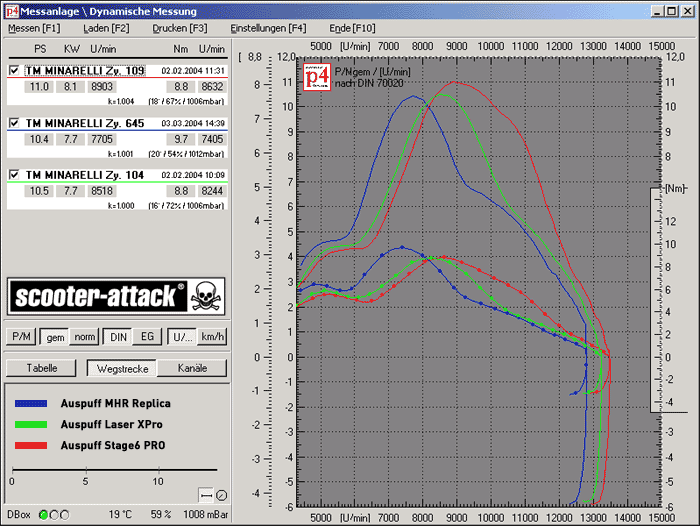Uncheck TM MINARELLI Zy. 645 measurement
Screen dimensions: 700x526
[14, 123]
